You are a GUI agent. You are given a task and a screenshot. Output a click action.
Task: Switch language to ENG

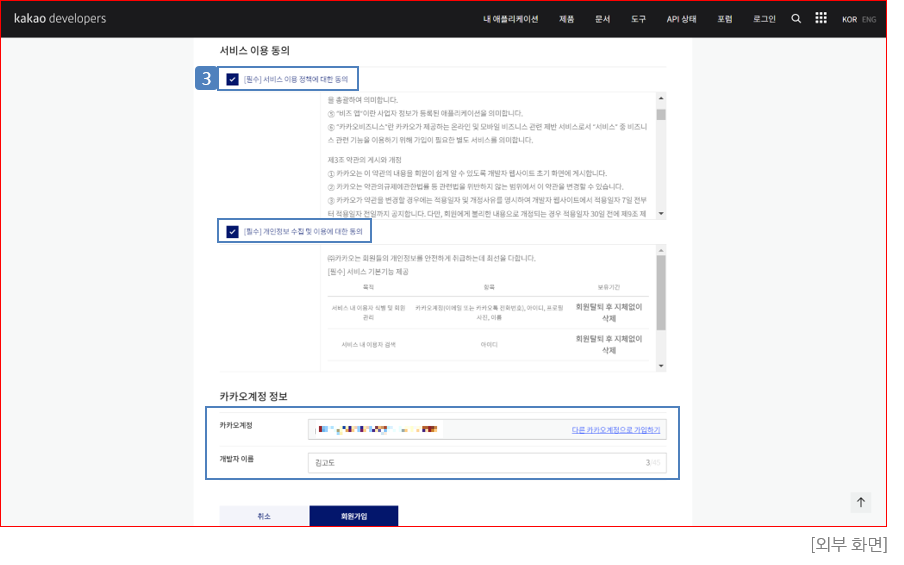[869, 19]
